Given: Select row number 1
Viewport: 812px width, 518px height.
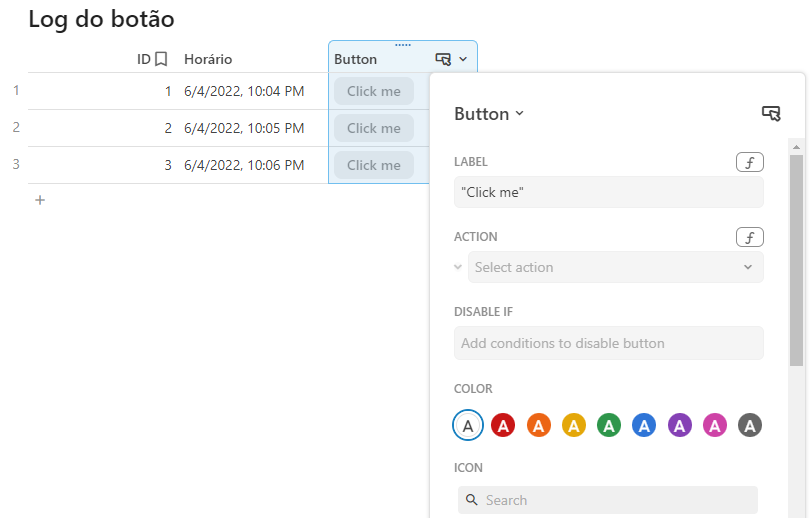Looking at the screenshot, I should click(16, 90).
